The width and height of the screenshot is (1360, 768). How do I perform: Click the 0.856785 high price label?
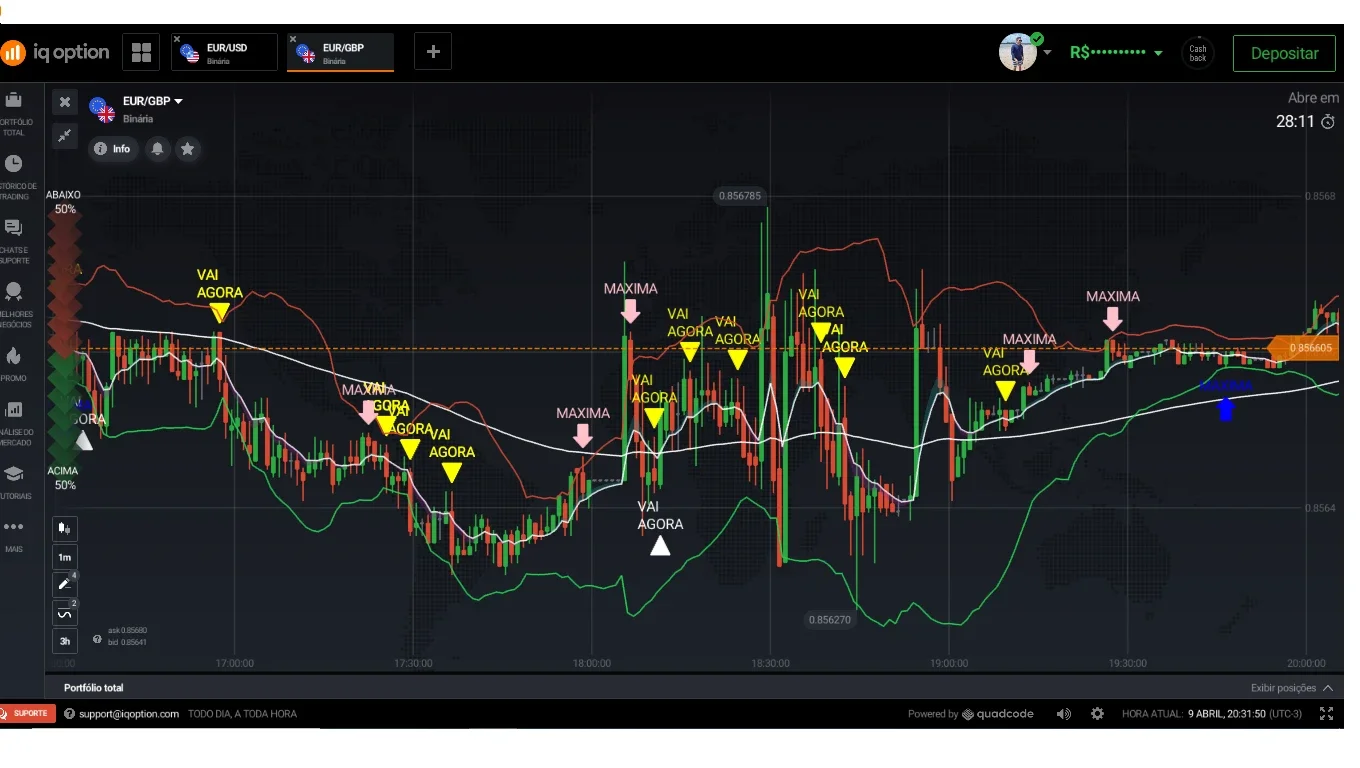tap(739, 196)
